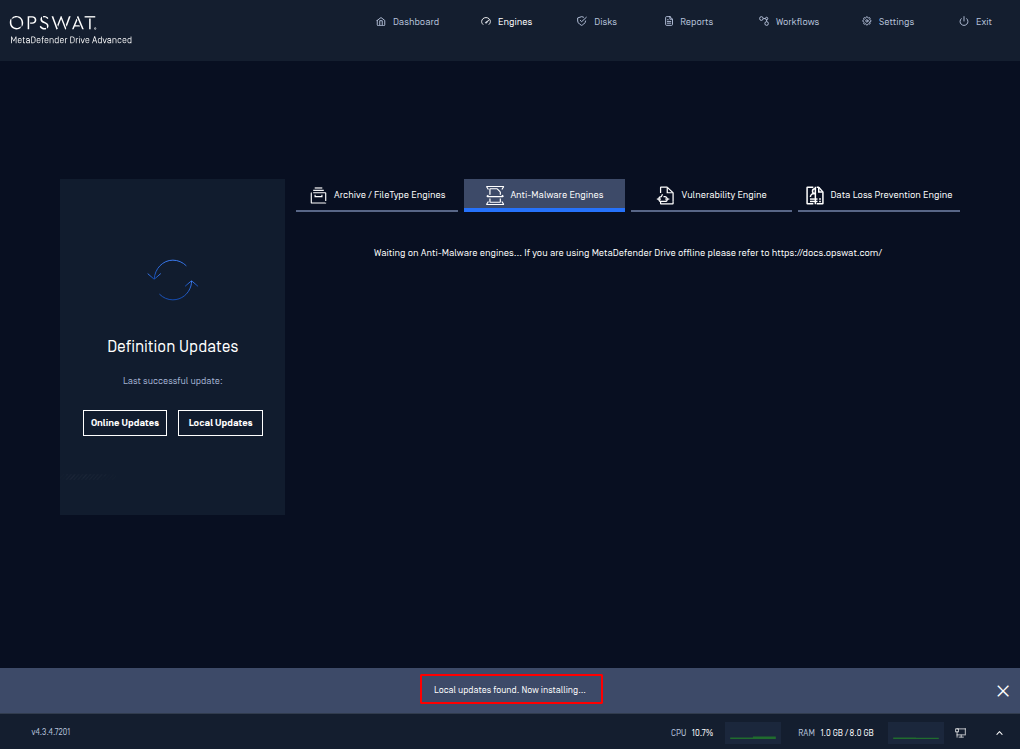Switch to Archive / FileType Engines tab
The width and height of the screenshot is (1020, 749).
pos(377,195)
